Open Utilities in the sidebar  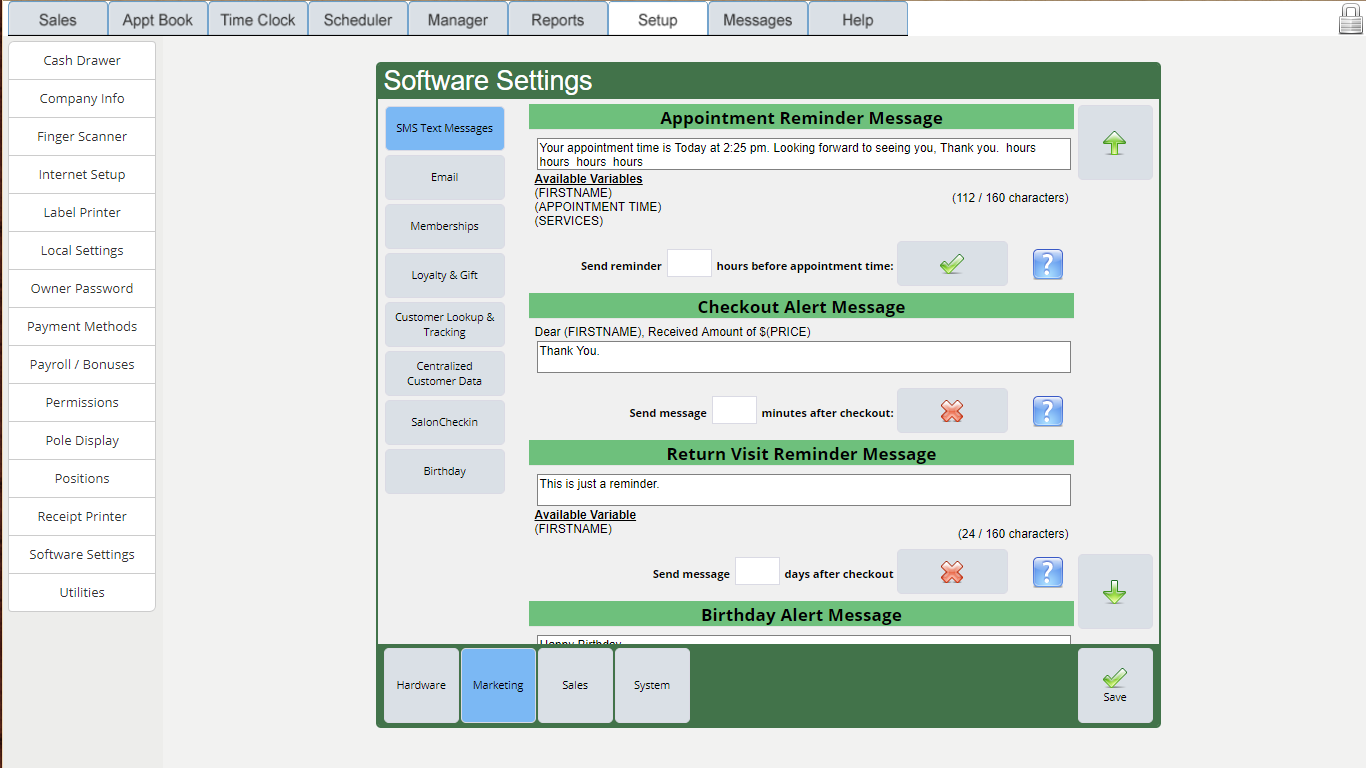click(x=82, y=593)
